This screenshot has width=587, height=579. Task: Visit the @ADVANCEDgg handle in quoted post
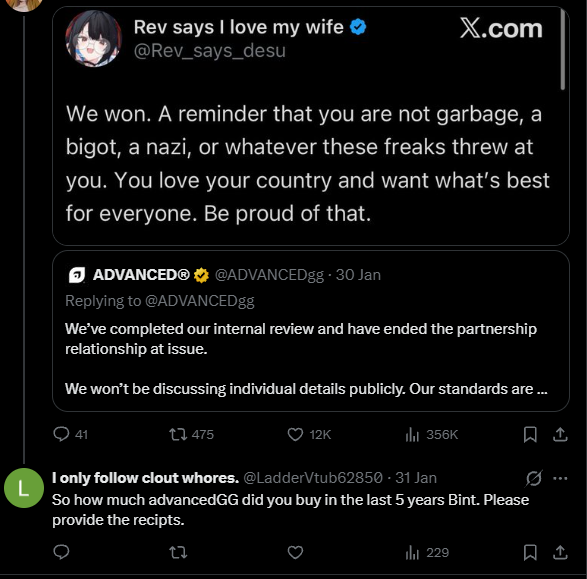pos(269,275)
